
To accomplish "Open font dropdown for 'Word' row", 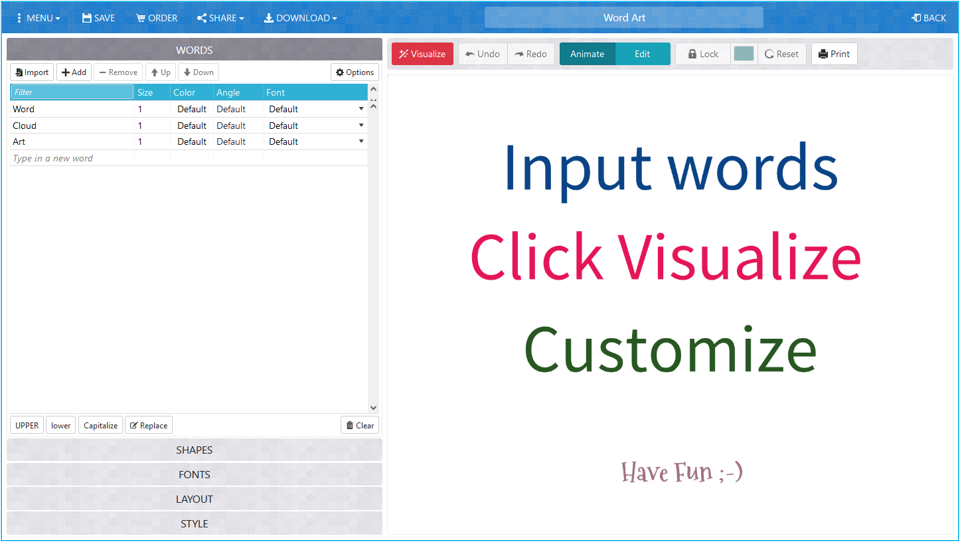I will [361, 109].
